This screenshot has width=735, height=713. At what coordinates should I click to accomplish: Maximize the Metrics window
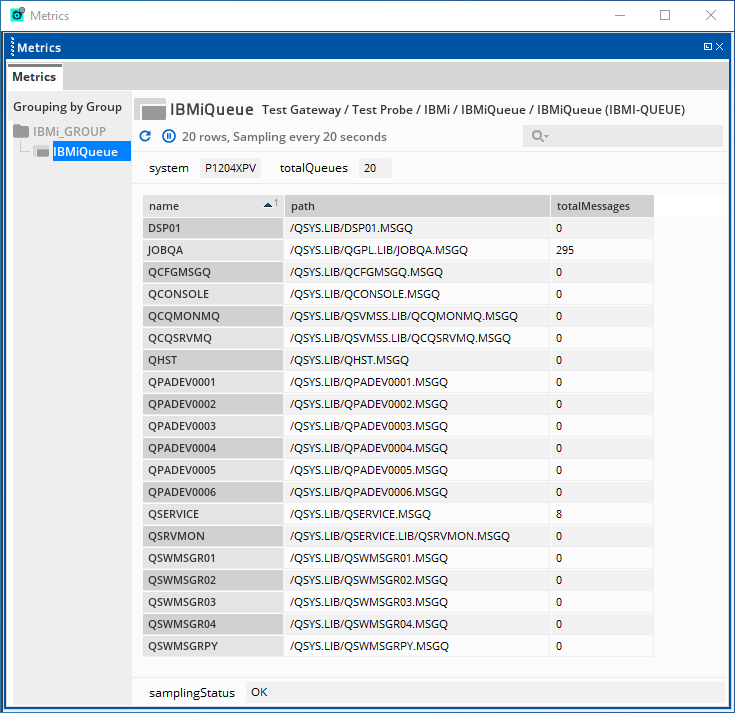pyautogui.click(x=665, y=16)
